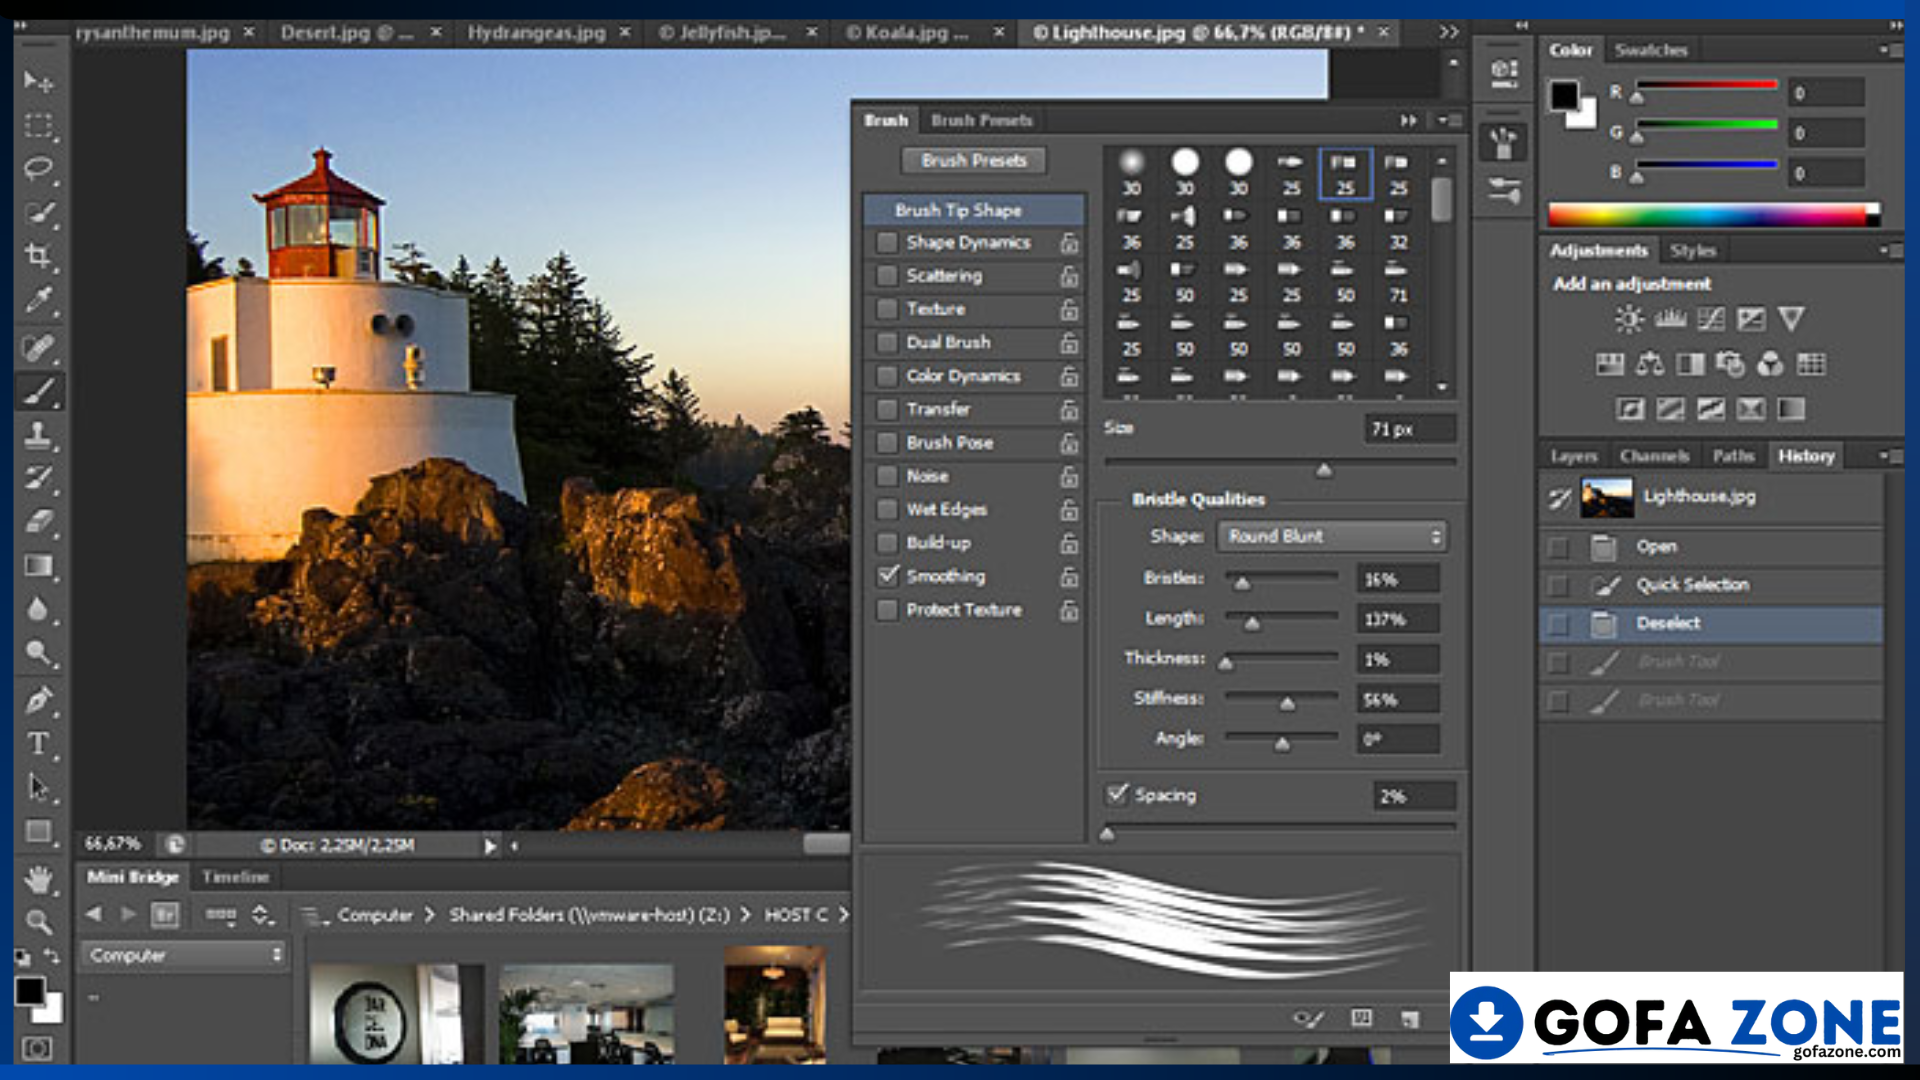
Task: Open the document status bar arrow menu
Action: coord(490,846)
